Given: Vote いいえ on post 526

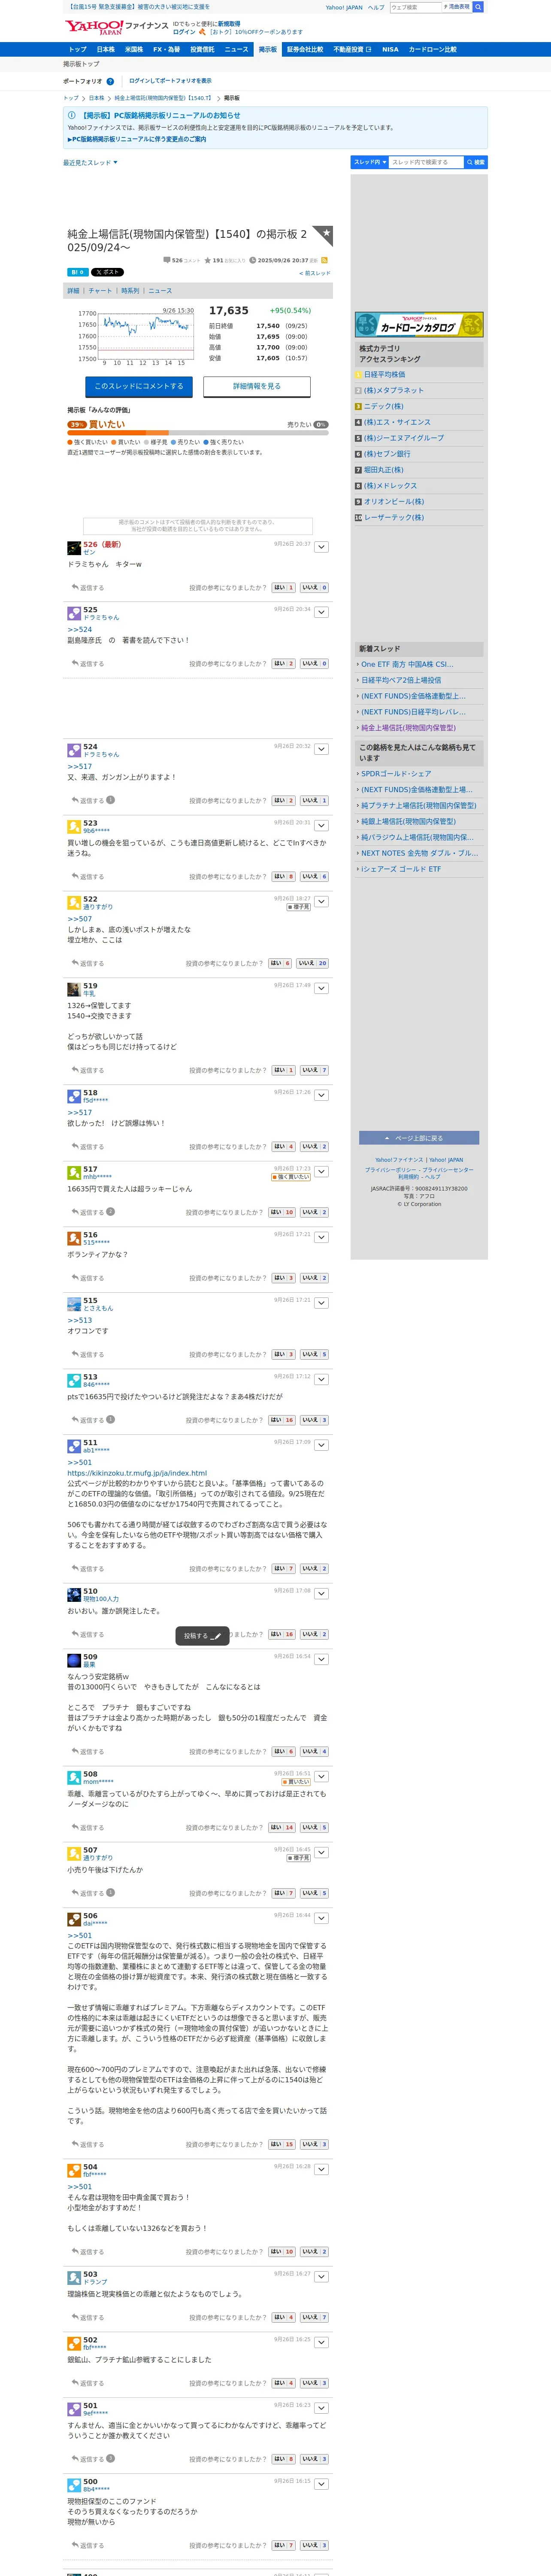Looking at the screenshot, I should (x=314, y=588).
